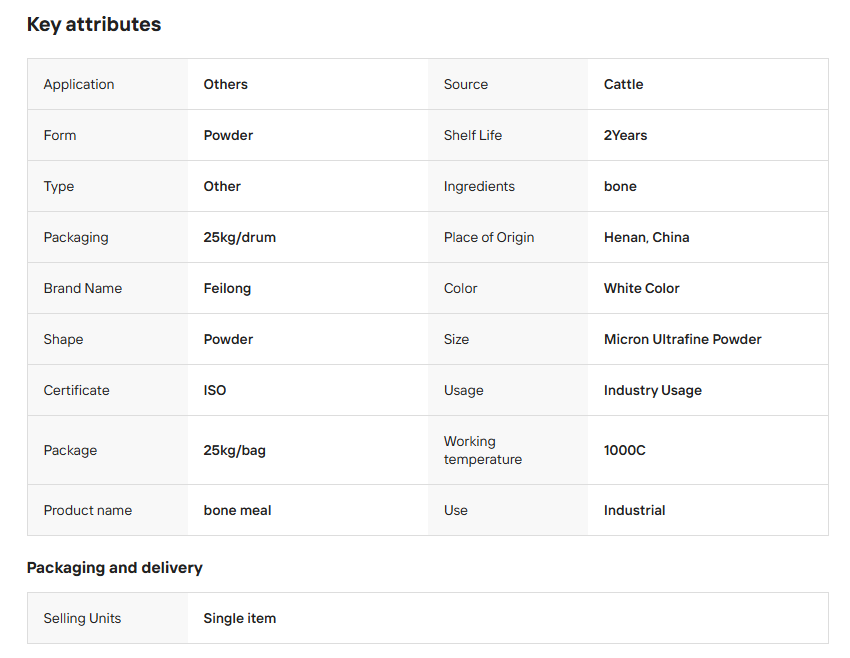850x658 pixels.
Task: Click the 25kg/drum packaging value
Action: tap(239, 237)
